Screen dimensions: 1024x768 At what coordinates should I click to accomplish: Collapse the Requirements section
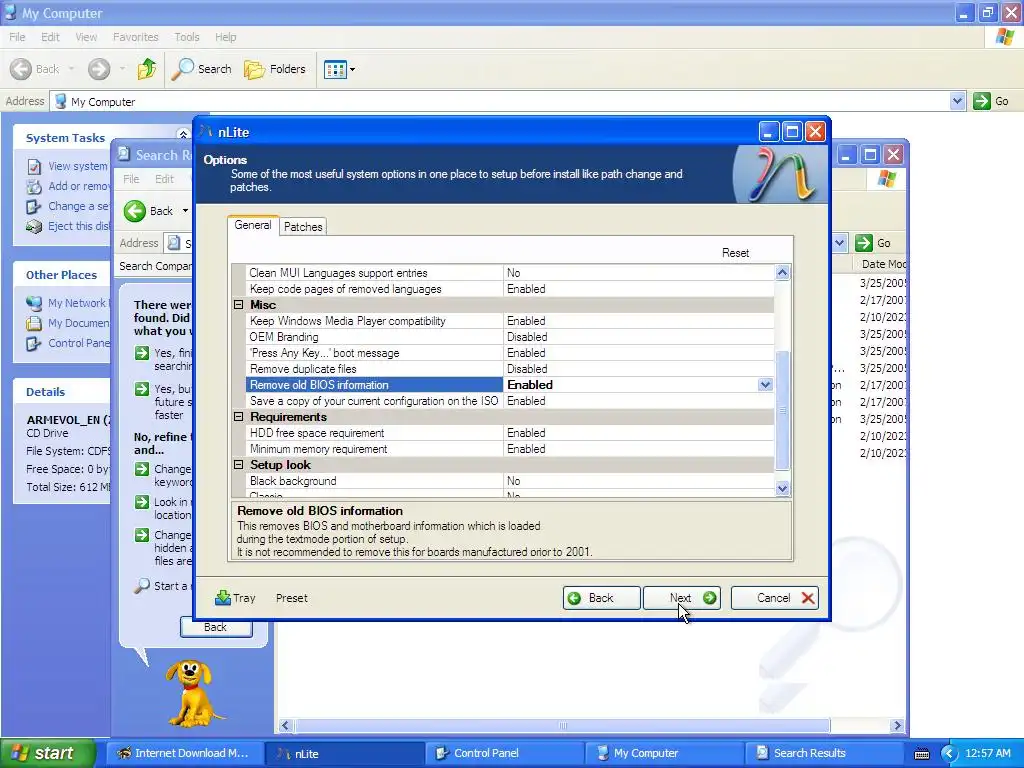point(239,417)
